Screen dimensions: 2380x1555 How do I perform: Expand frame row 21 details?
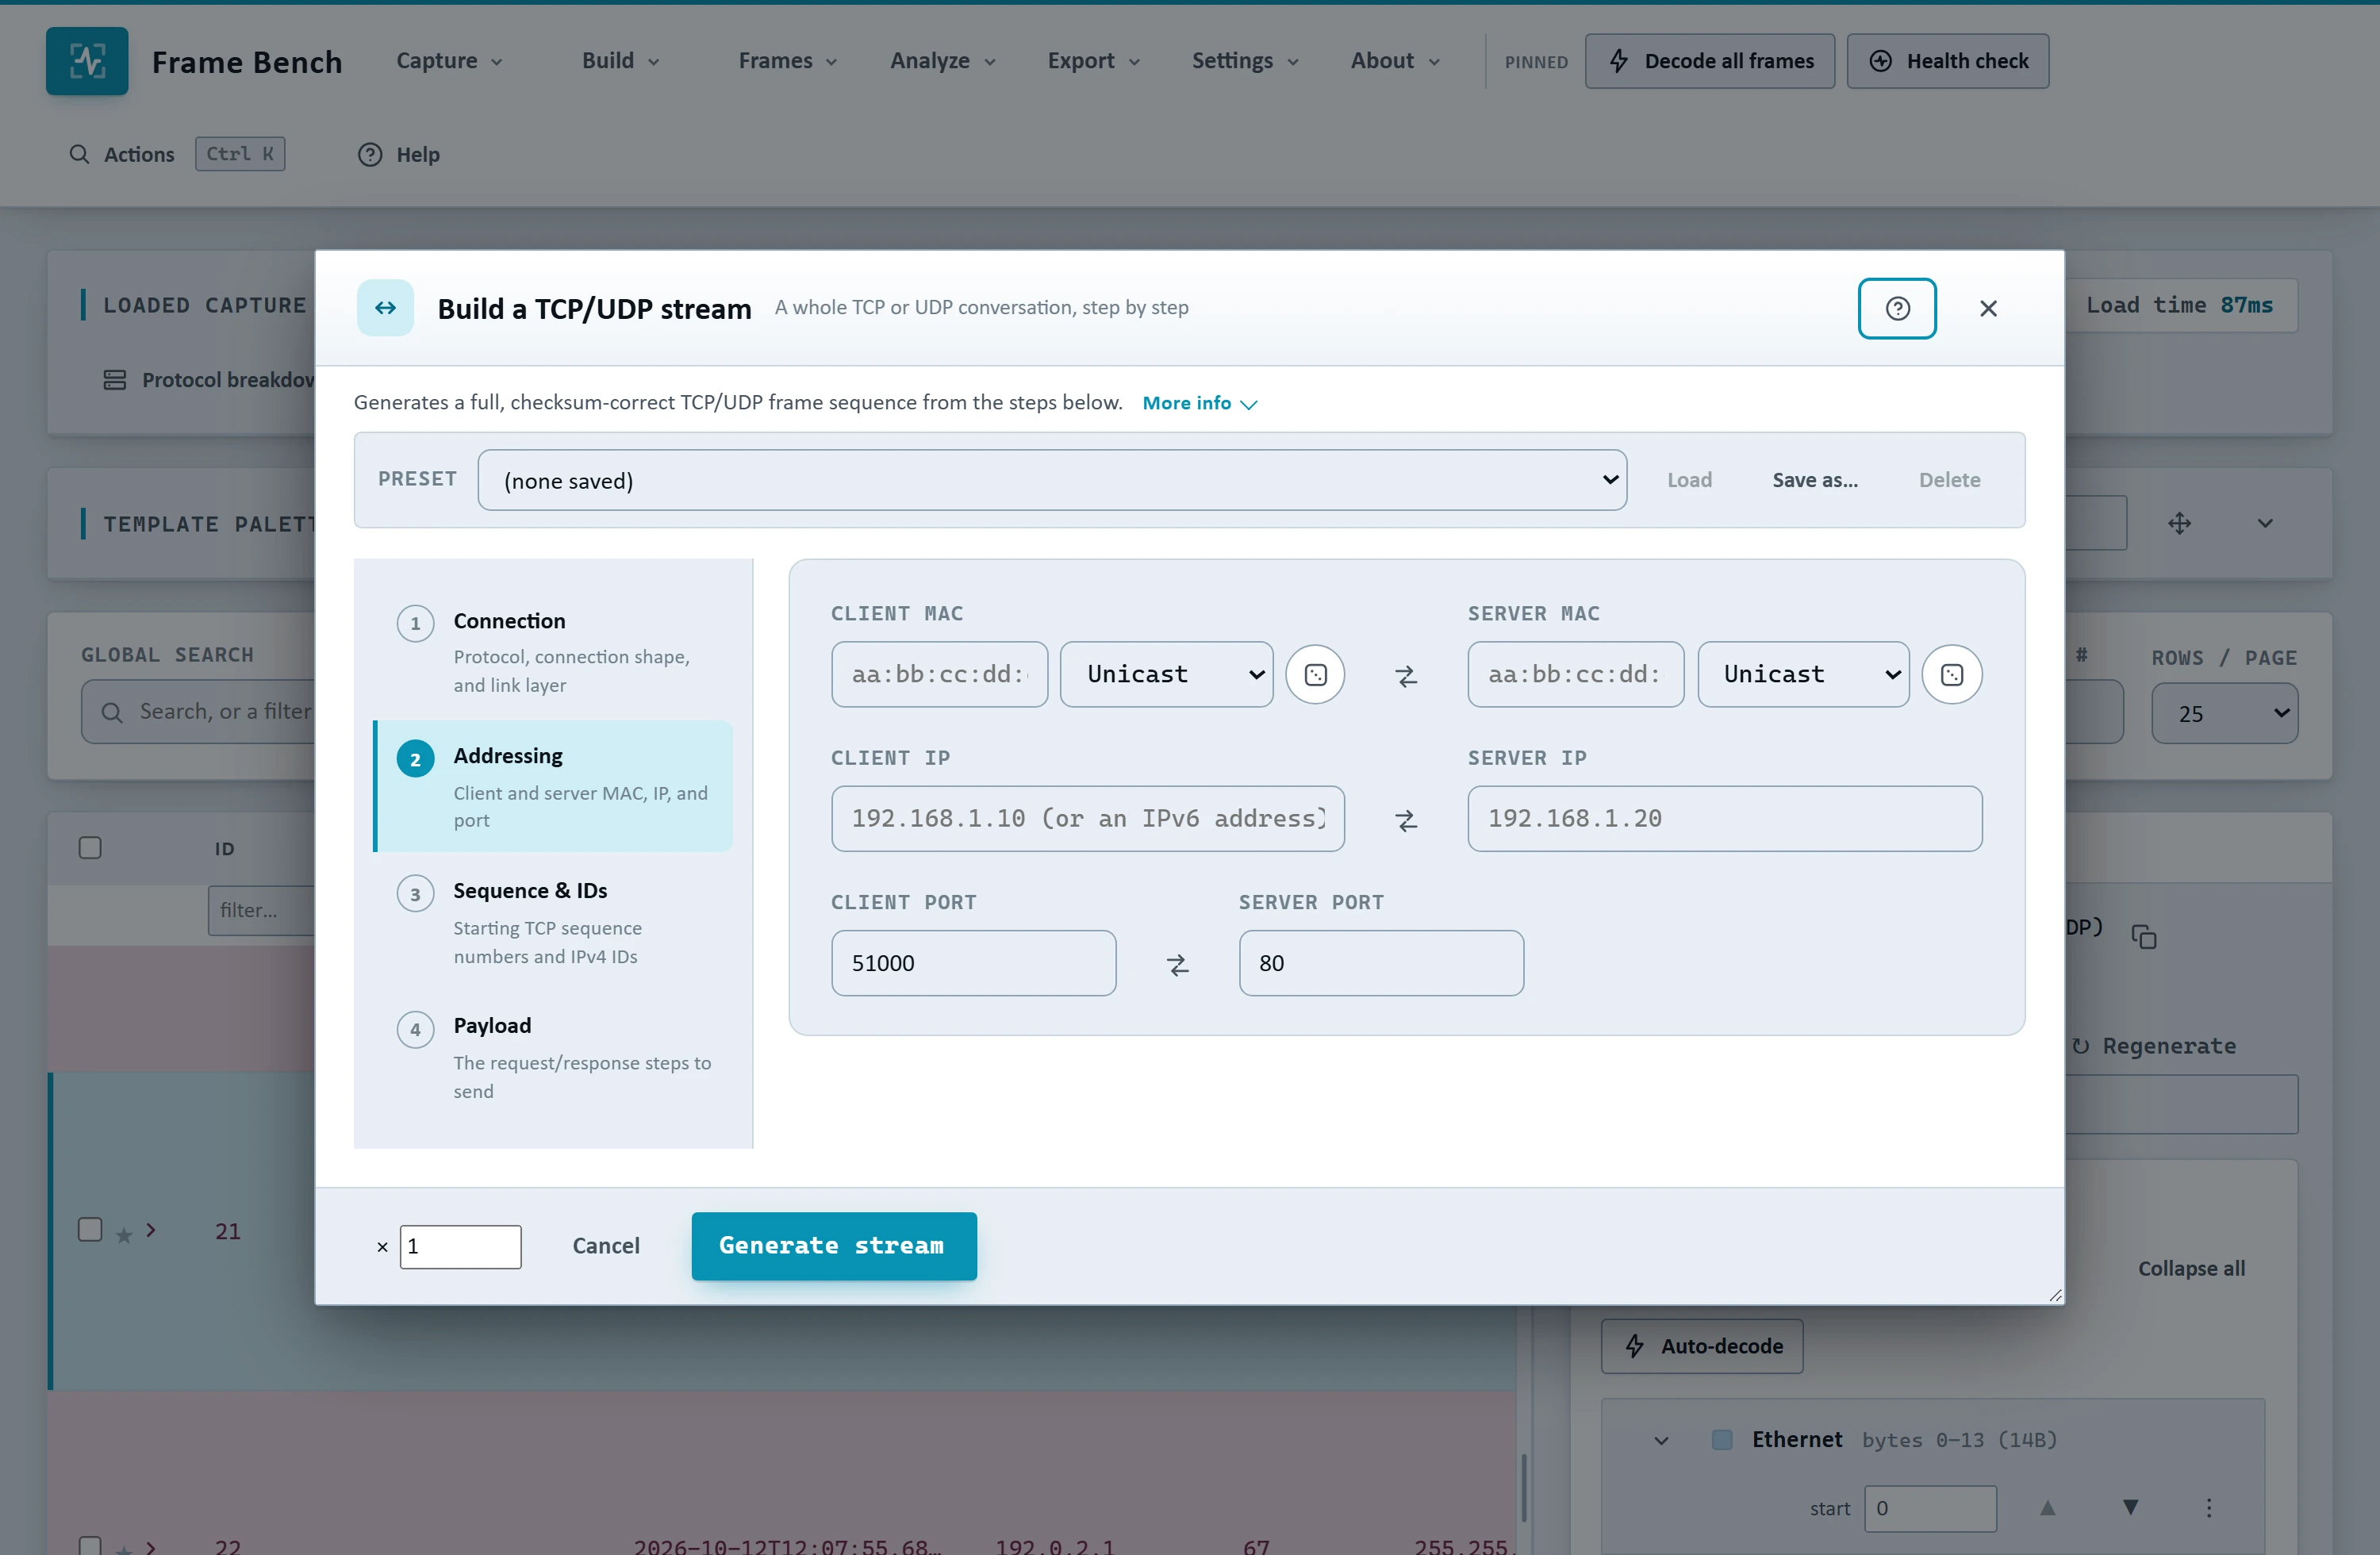coord(151,1230)
